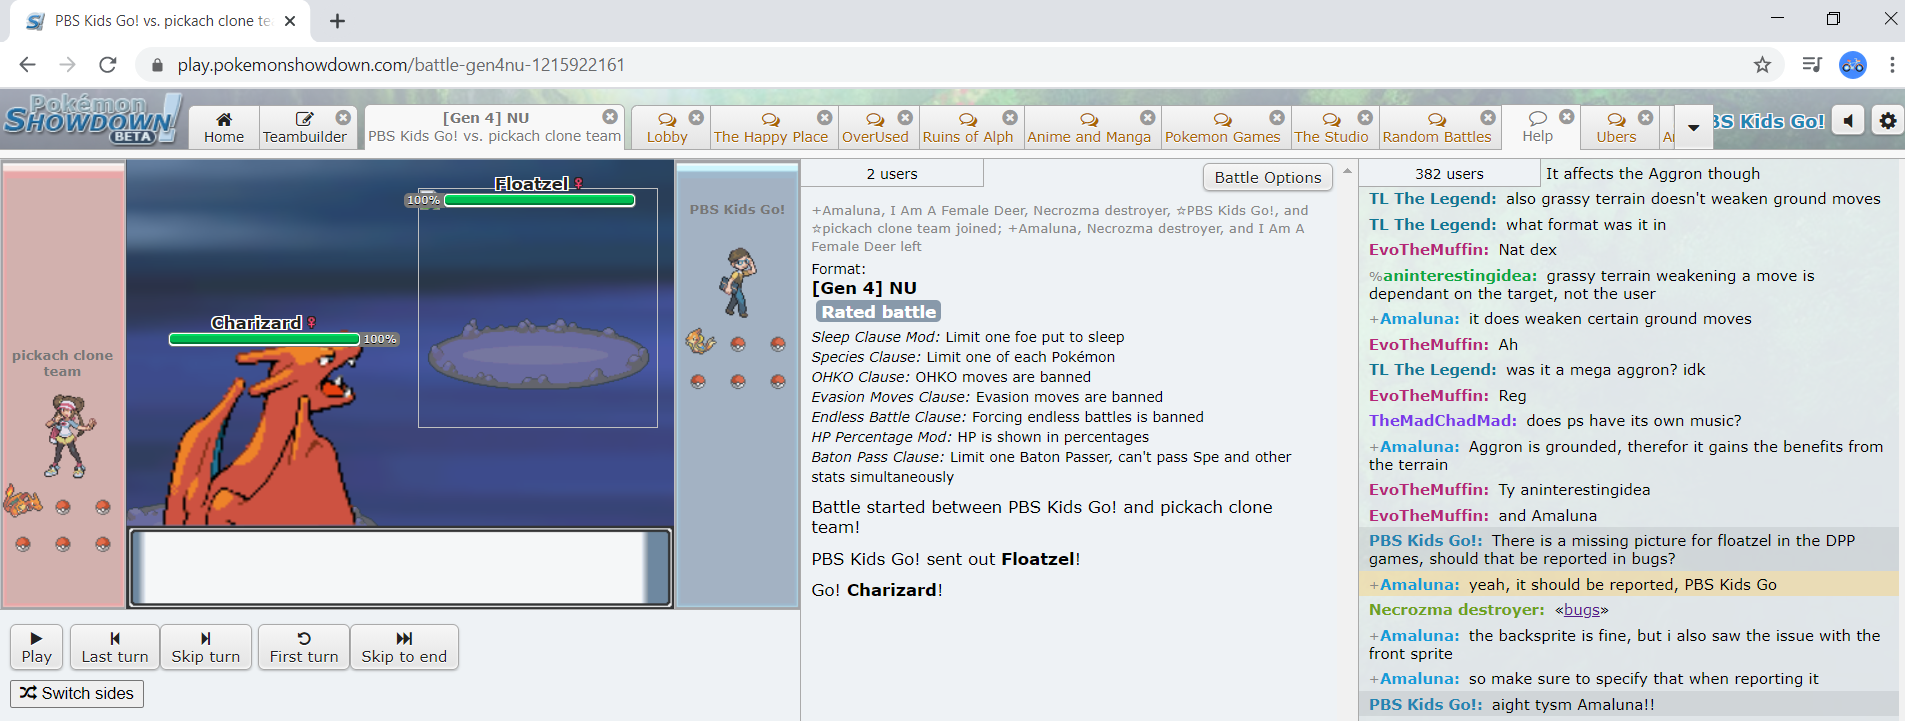Go back to Last turn
1905x721 pixels.
tap(115, 647)
